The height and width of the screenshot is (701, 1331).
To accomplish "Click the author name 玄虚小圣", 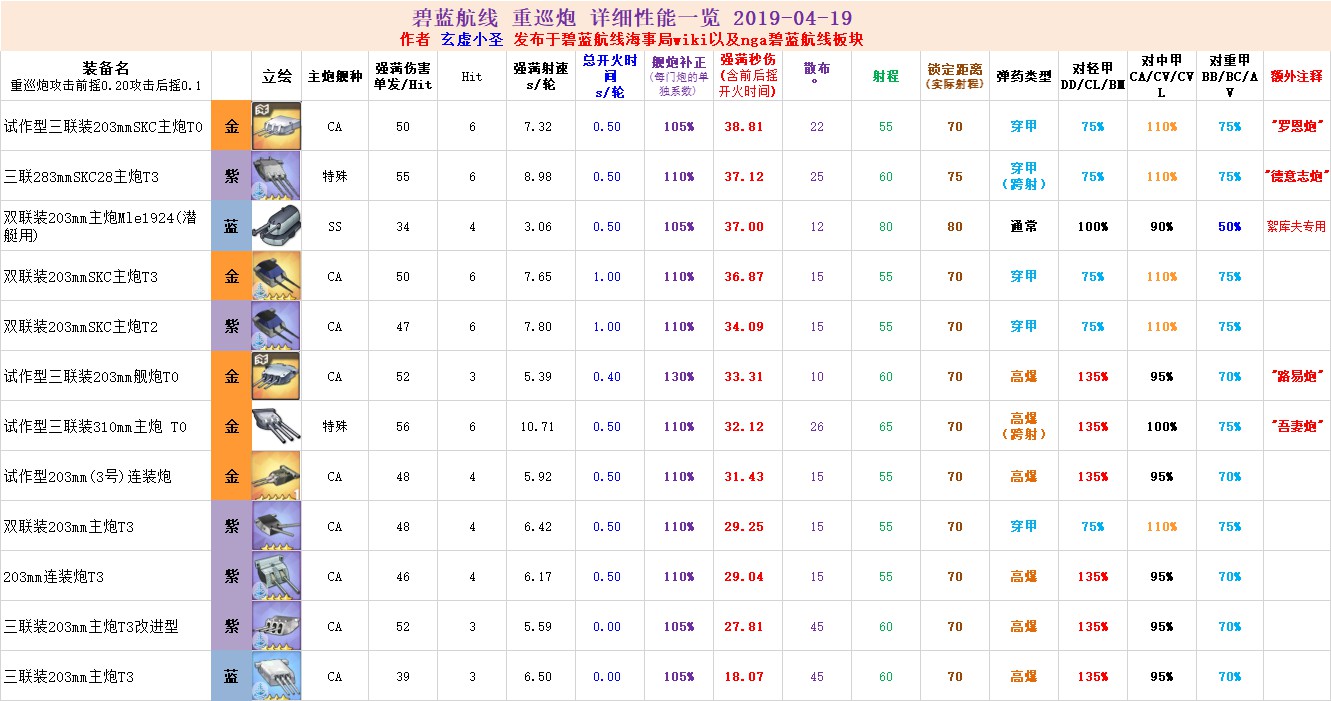I will pos(470,40).
